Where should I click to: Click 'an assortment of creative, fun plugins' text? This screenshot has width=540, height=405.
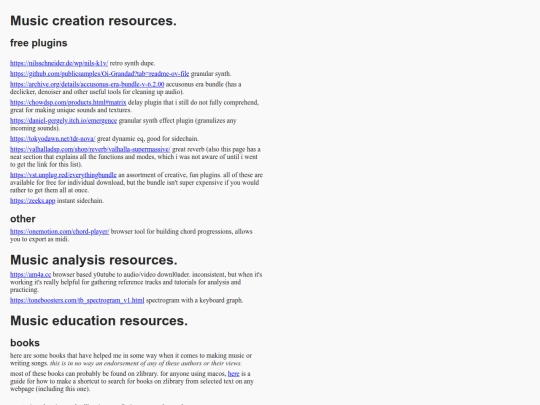(169, 175)
